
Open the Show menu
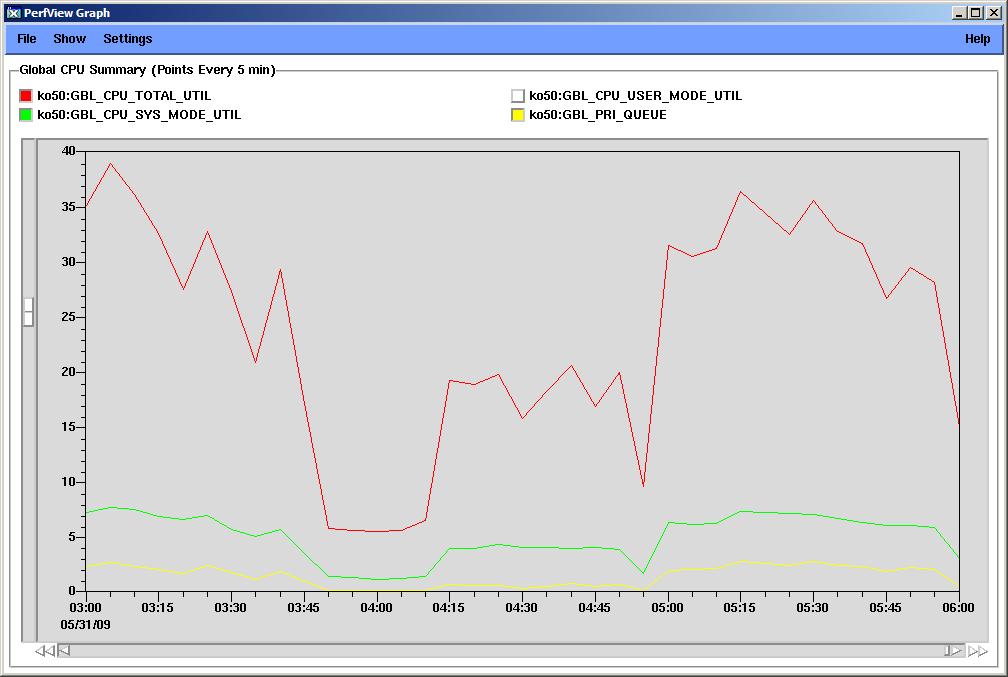point(70,39)
